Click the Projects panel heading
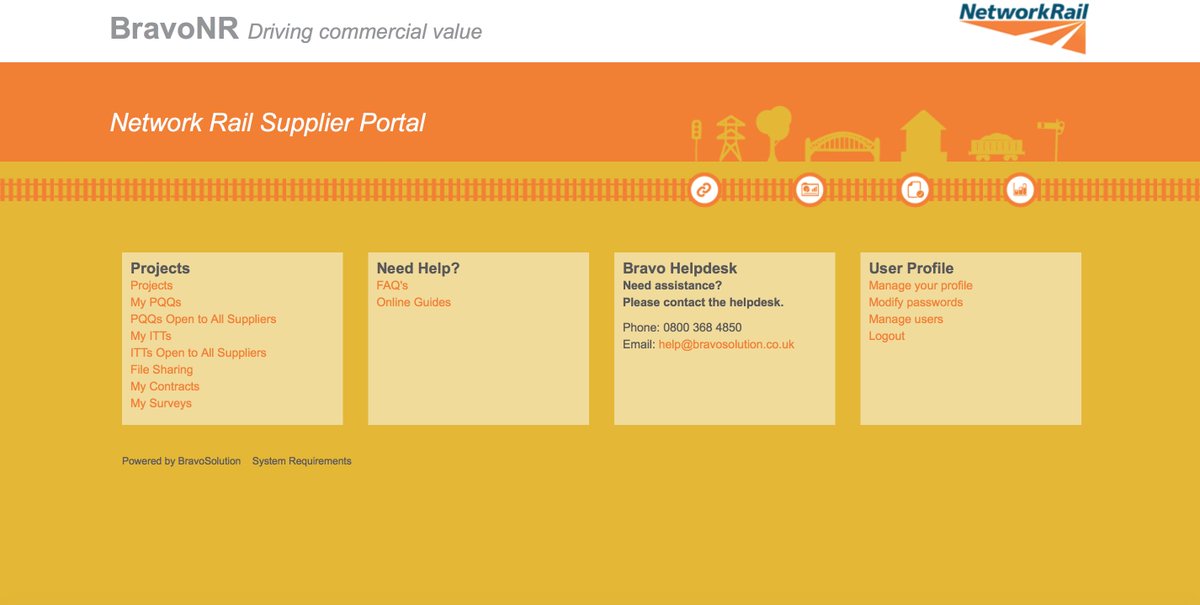The width and height of the screenshot is (1200, 605). click(160, 269)
